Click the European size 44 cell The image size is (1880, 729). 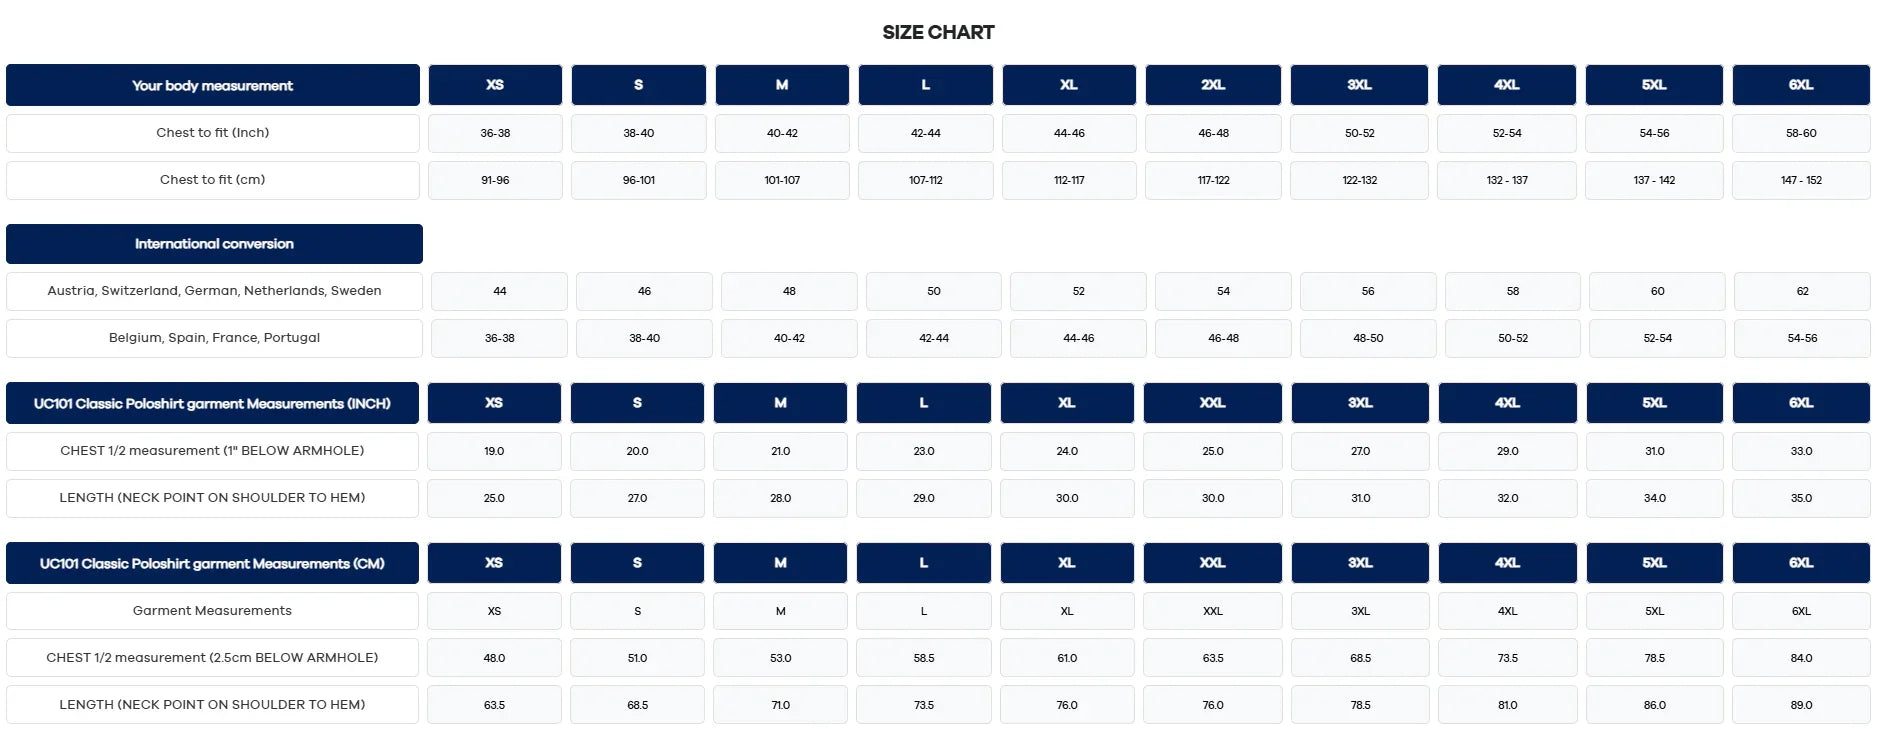tap(500, 291)
